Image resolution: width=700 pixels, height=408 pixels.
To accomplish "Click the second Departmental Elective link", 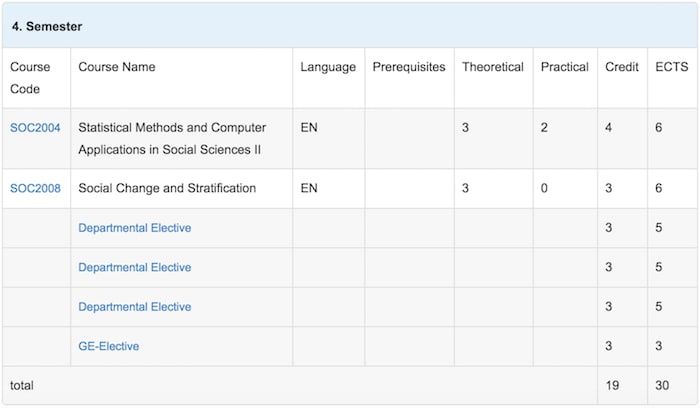I will [x=134, y=267].
